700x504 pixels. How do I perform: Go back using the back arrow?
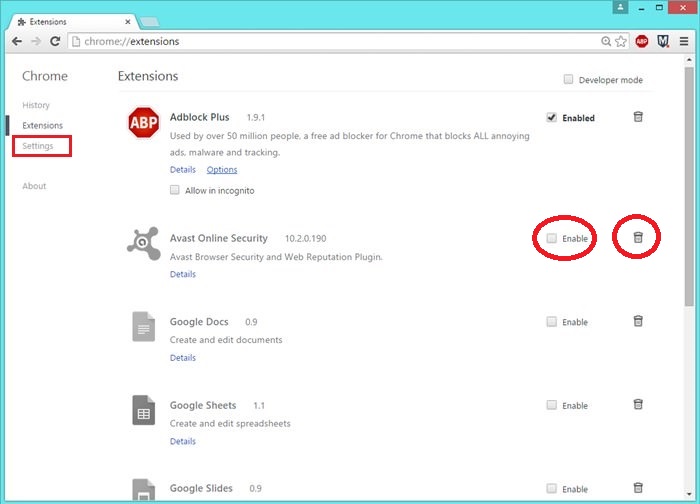(x=17, y=42)
